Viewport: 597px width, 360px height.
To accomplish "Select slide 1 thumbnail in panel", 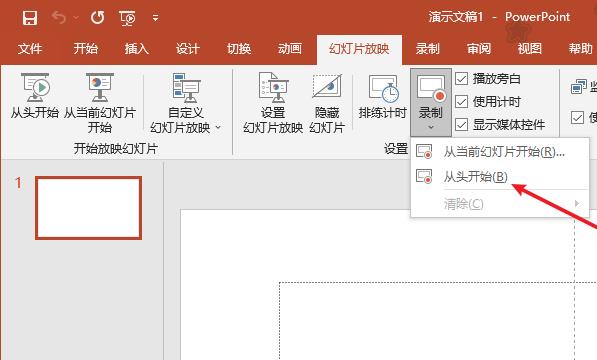I will tap(88, 208).
